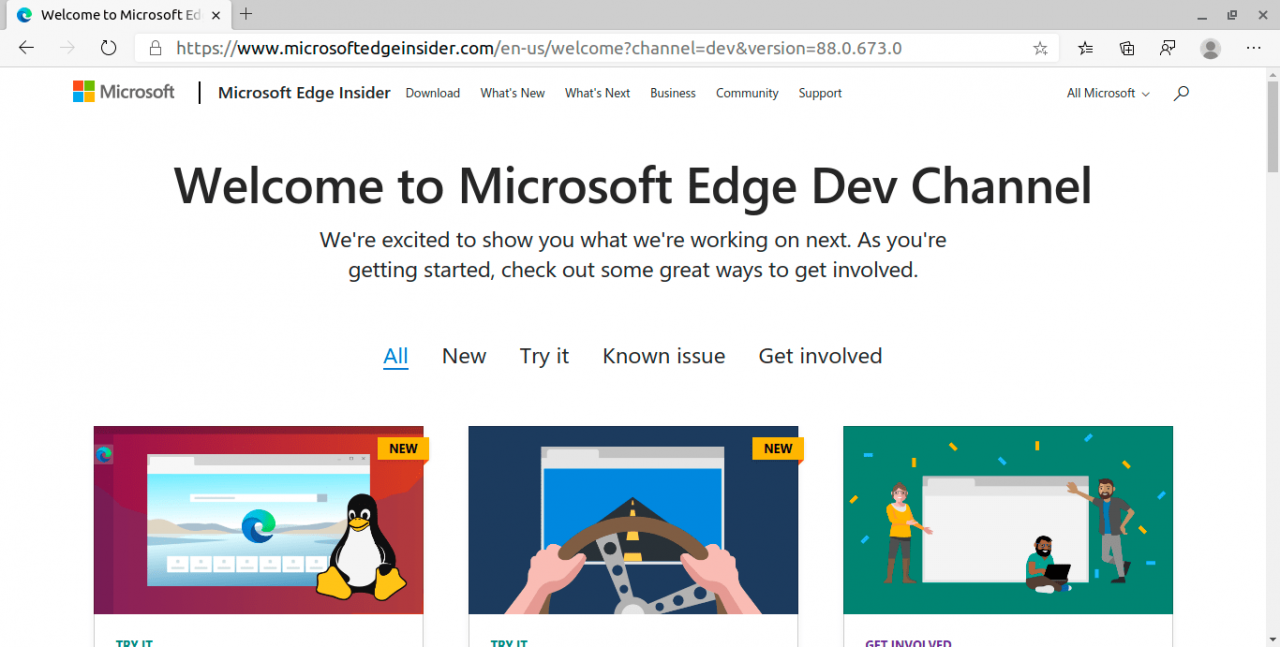Image resolution: width=1280 pixels, height=647 pixels.
Task: Open the Collections panel
Action: point(1127,48)
